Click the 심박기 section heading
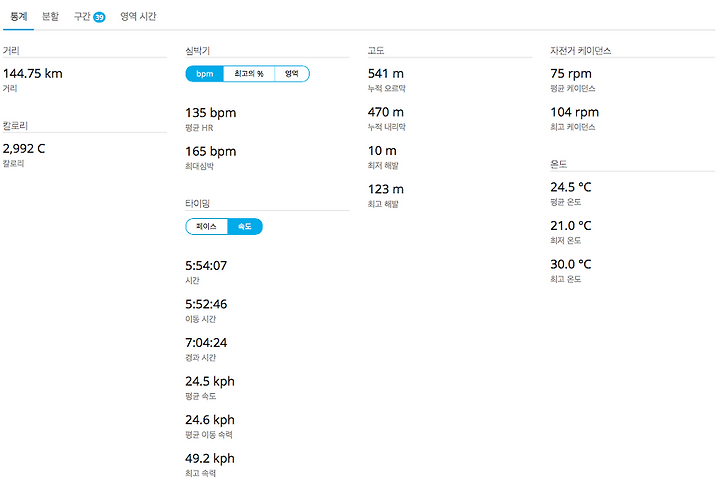Image resolution: width=720 pixels, height=493 pixels. pos(197,51)
